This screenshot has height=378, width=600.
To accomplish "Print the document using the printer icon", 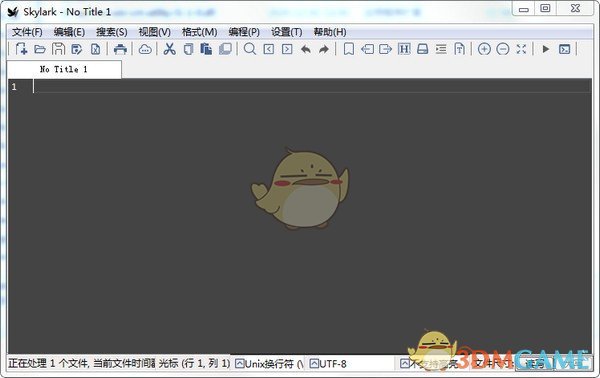I will 120,49.
